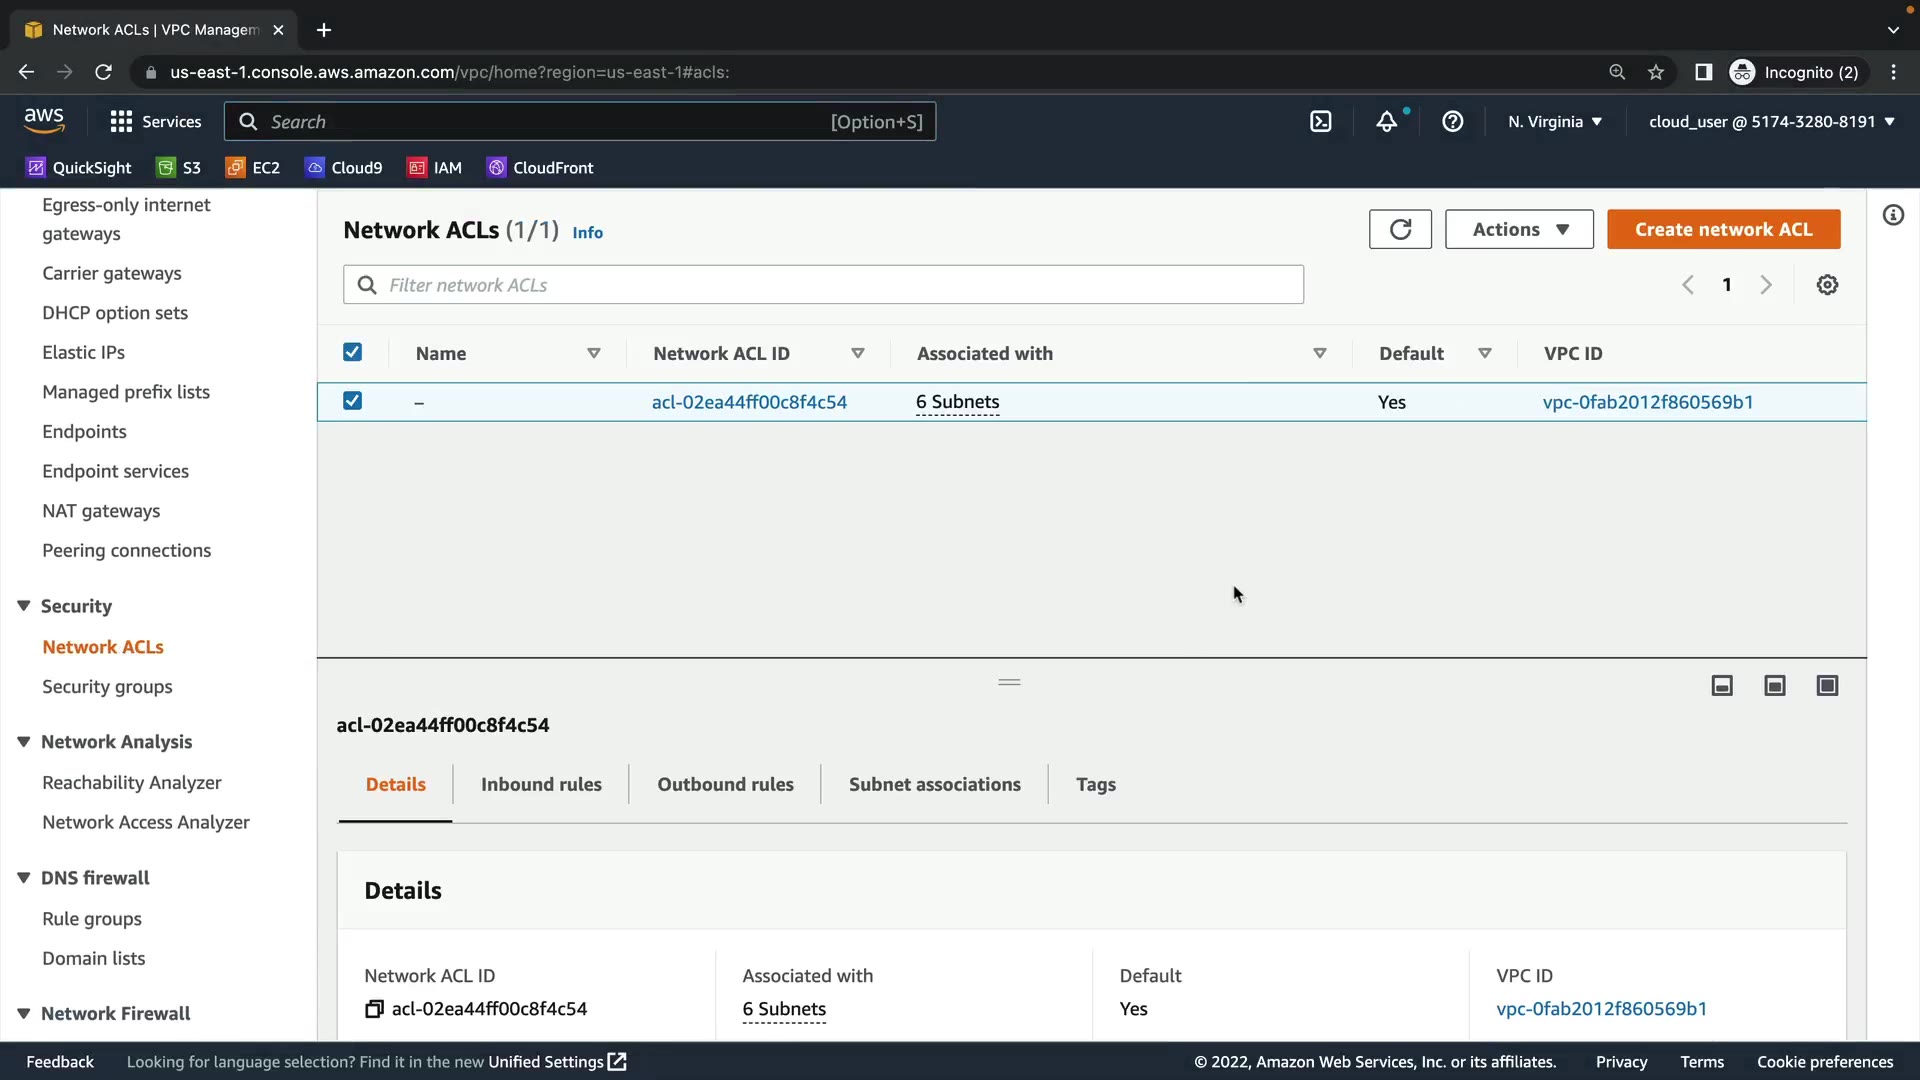
Task: Open EC2 bookmark shortcut
Action: click(x=253, y=168)
